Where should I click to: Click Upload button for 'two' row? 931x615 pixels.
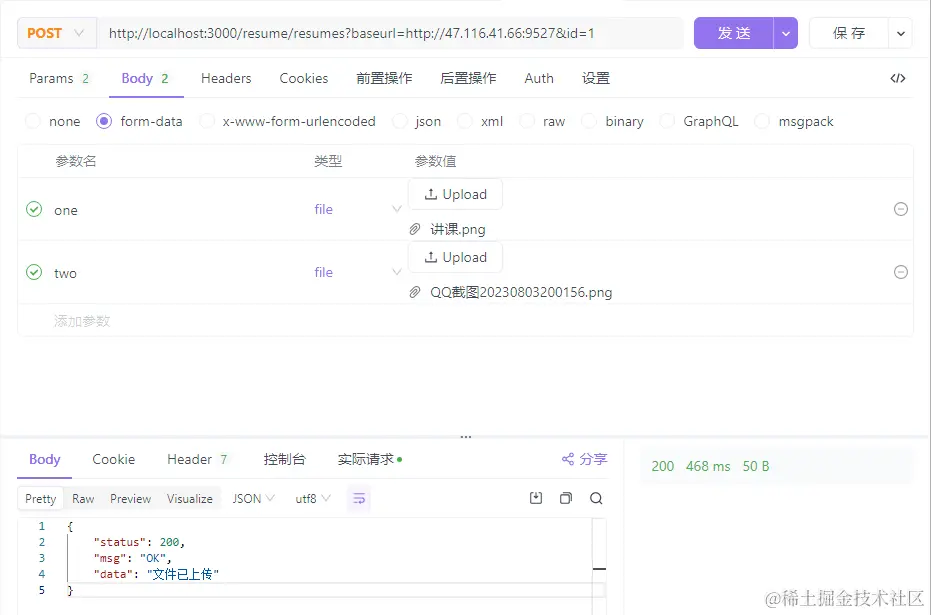click(455, 257)
